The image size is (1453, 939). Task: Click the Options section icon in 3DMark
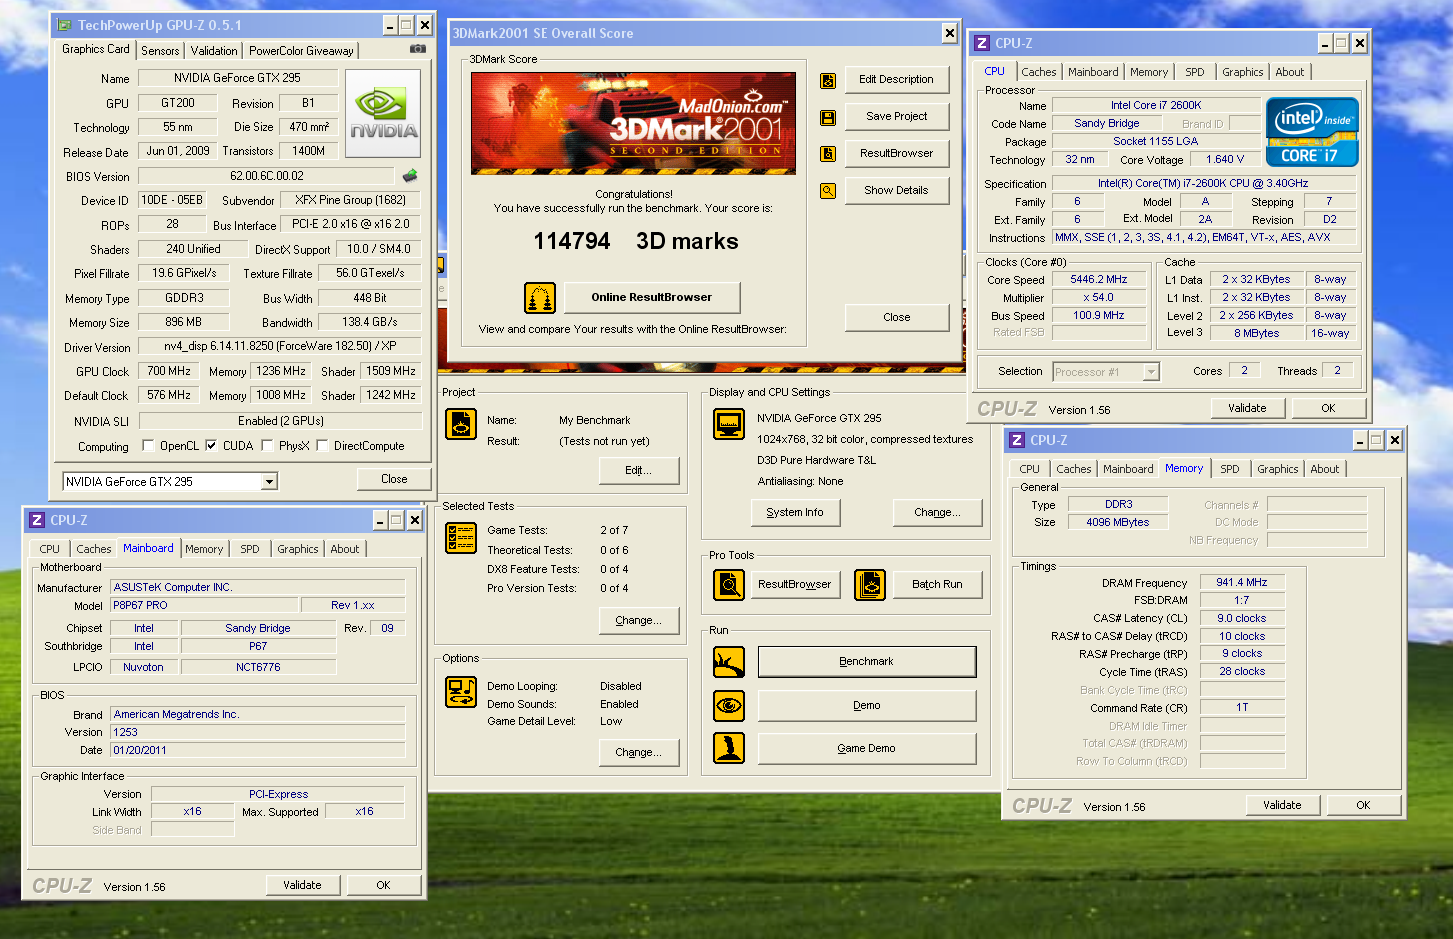point(461,690)
